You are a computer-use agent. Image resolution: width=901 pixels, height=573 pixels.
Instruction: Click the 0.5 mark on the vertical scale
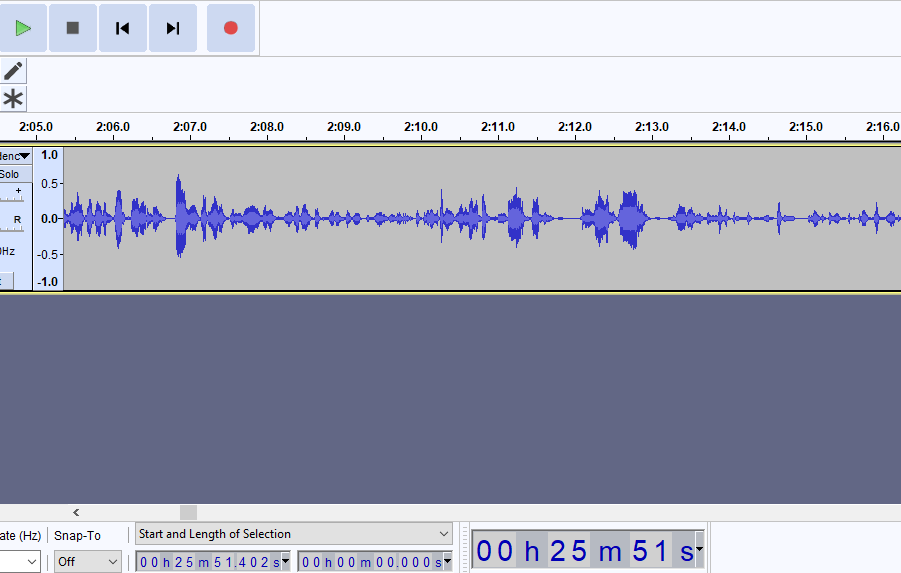pos(49,184)
